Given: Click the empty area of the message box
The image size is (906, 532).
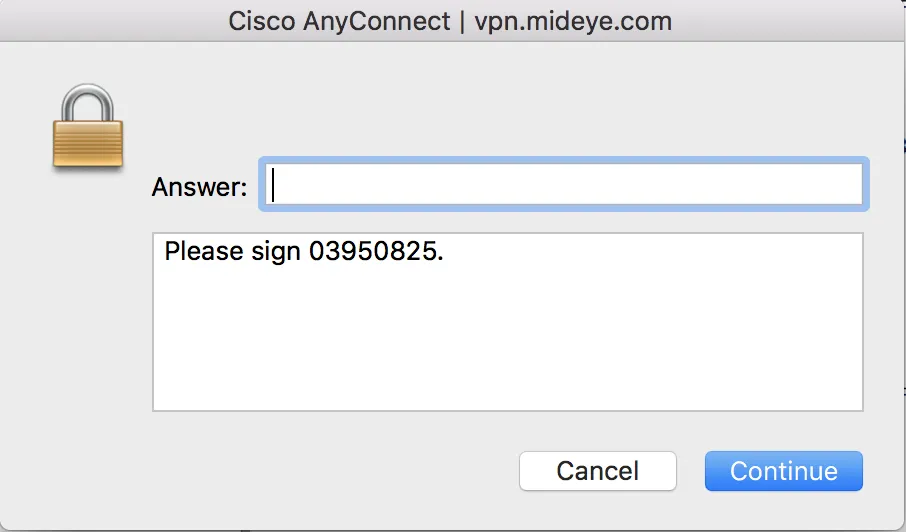Looking at the screenshot, I should (507, 340).
